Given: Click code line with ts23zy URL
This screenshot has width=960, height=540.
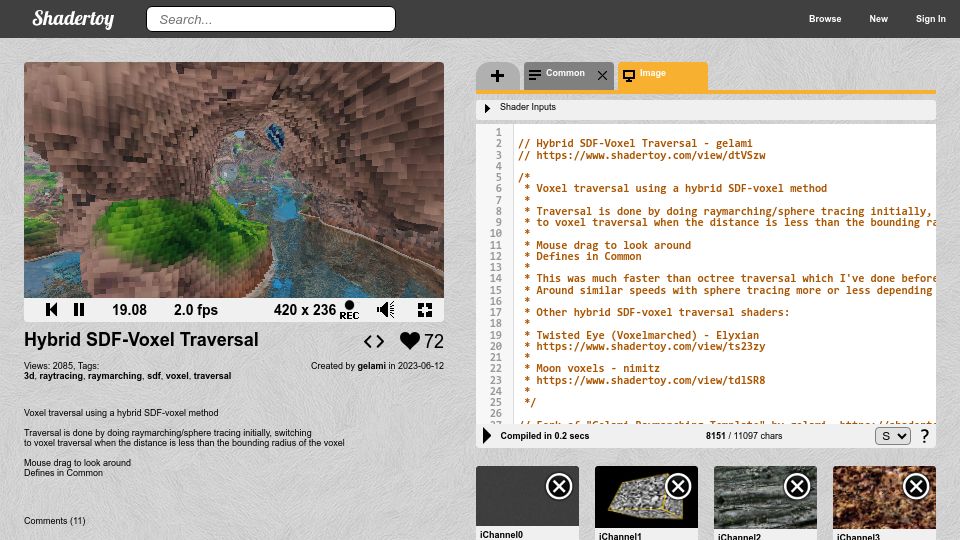Looking at the screenshot, I should point(645,347).
